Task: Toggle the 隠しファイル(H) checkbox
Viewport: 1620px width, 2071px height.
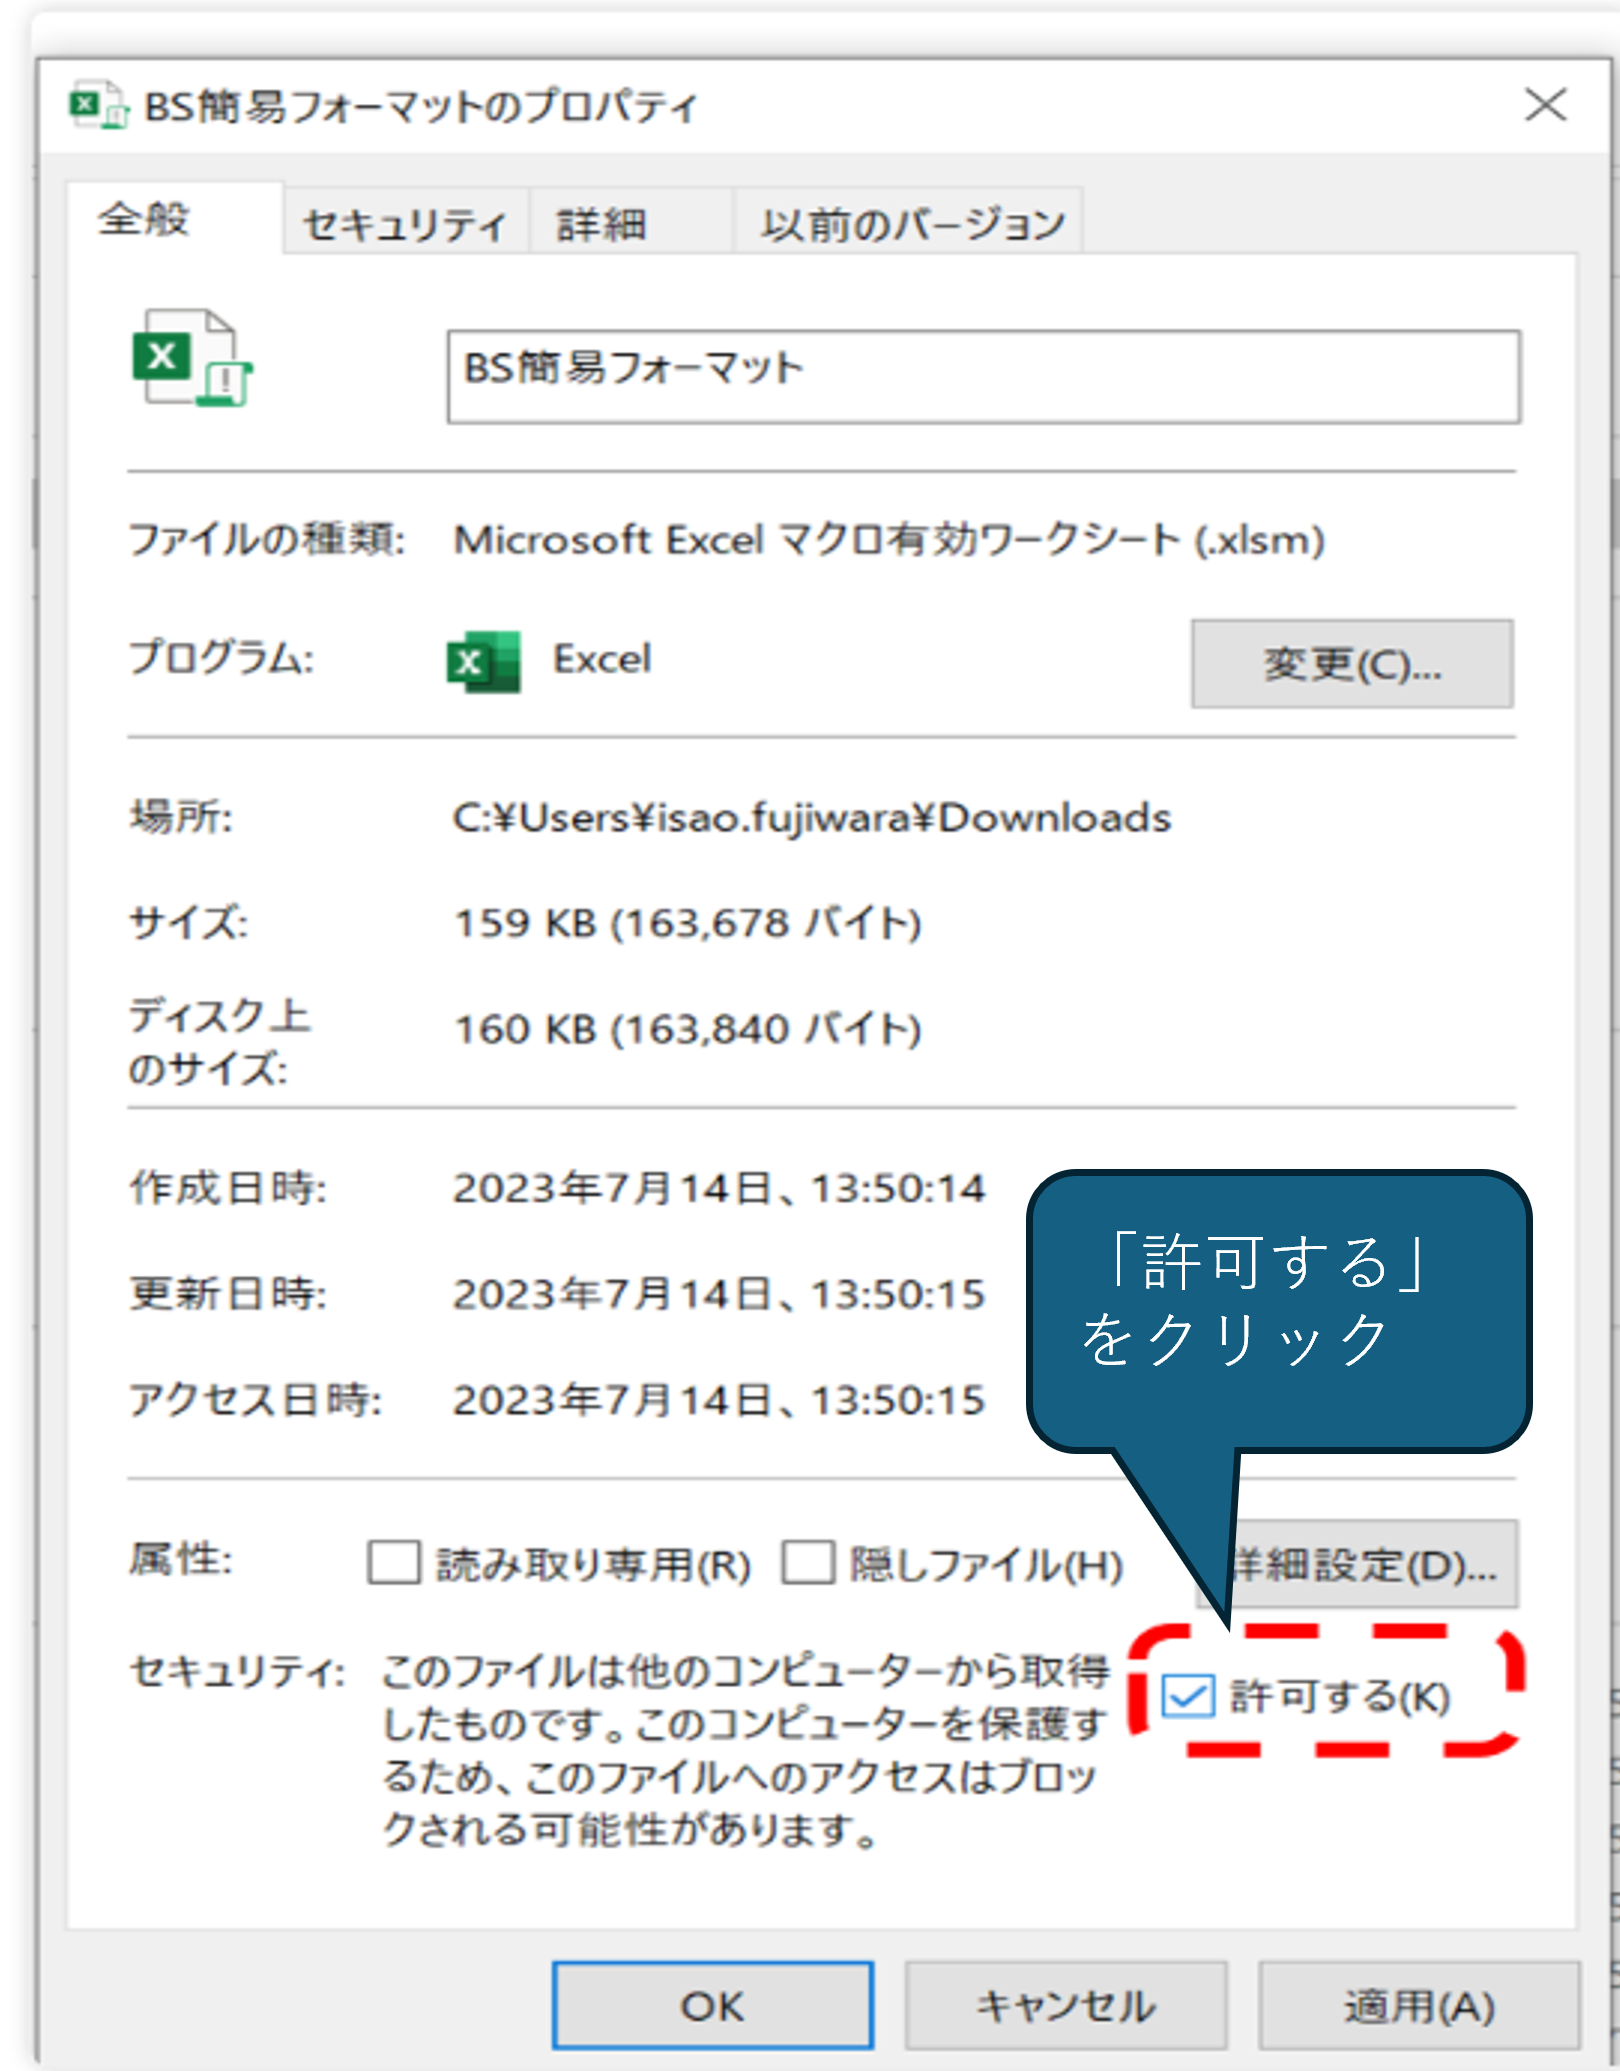Action: point(808,1562)
